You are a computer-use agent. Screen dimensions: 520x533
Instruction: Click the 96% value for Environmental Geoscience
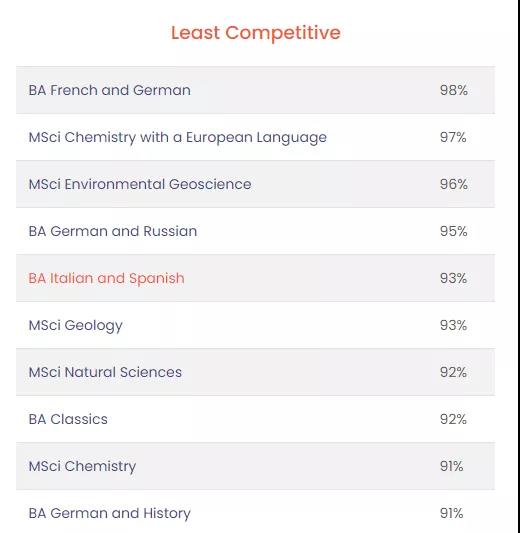coord(453,184)
